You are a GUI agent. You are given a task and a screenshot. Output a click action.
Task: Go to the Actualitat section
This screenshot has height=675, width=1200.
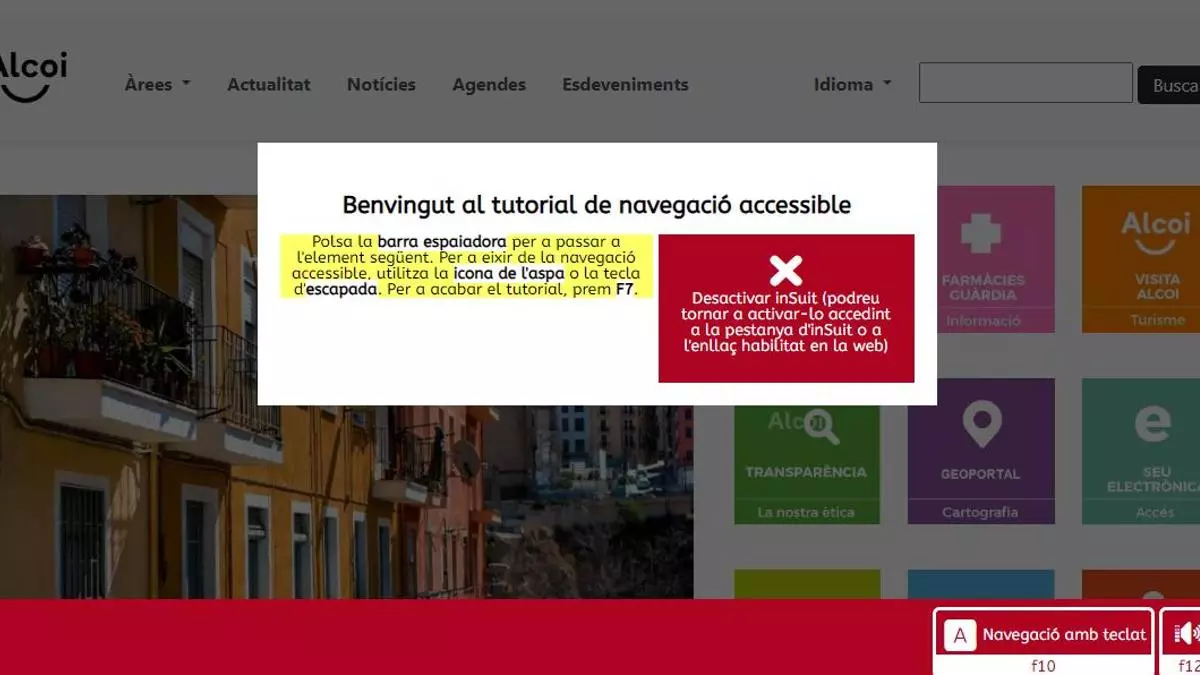pos(268,85)
